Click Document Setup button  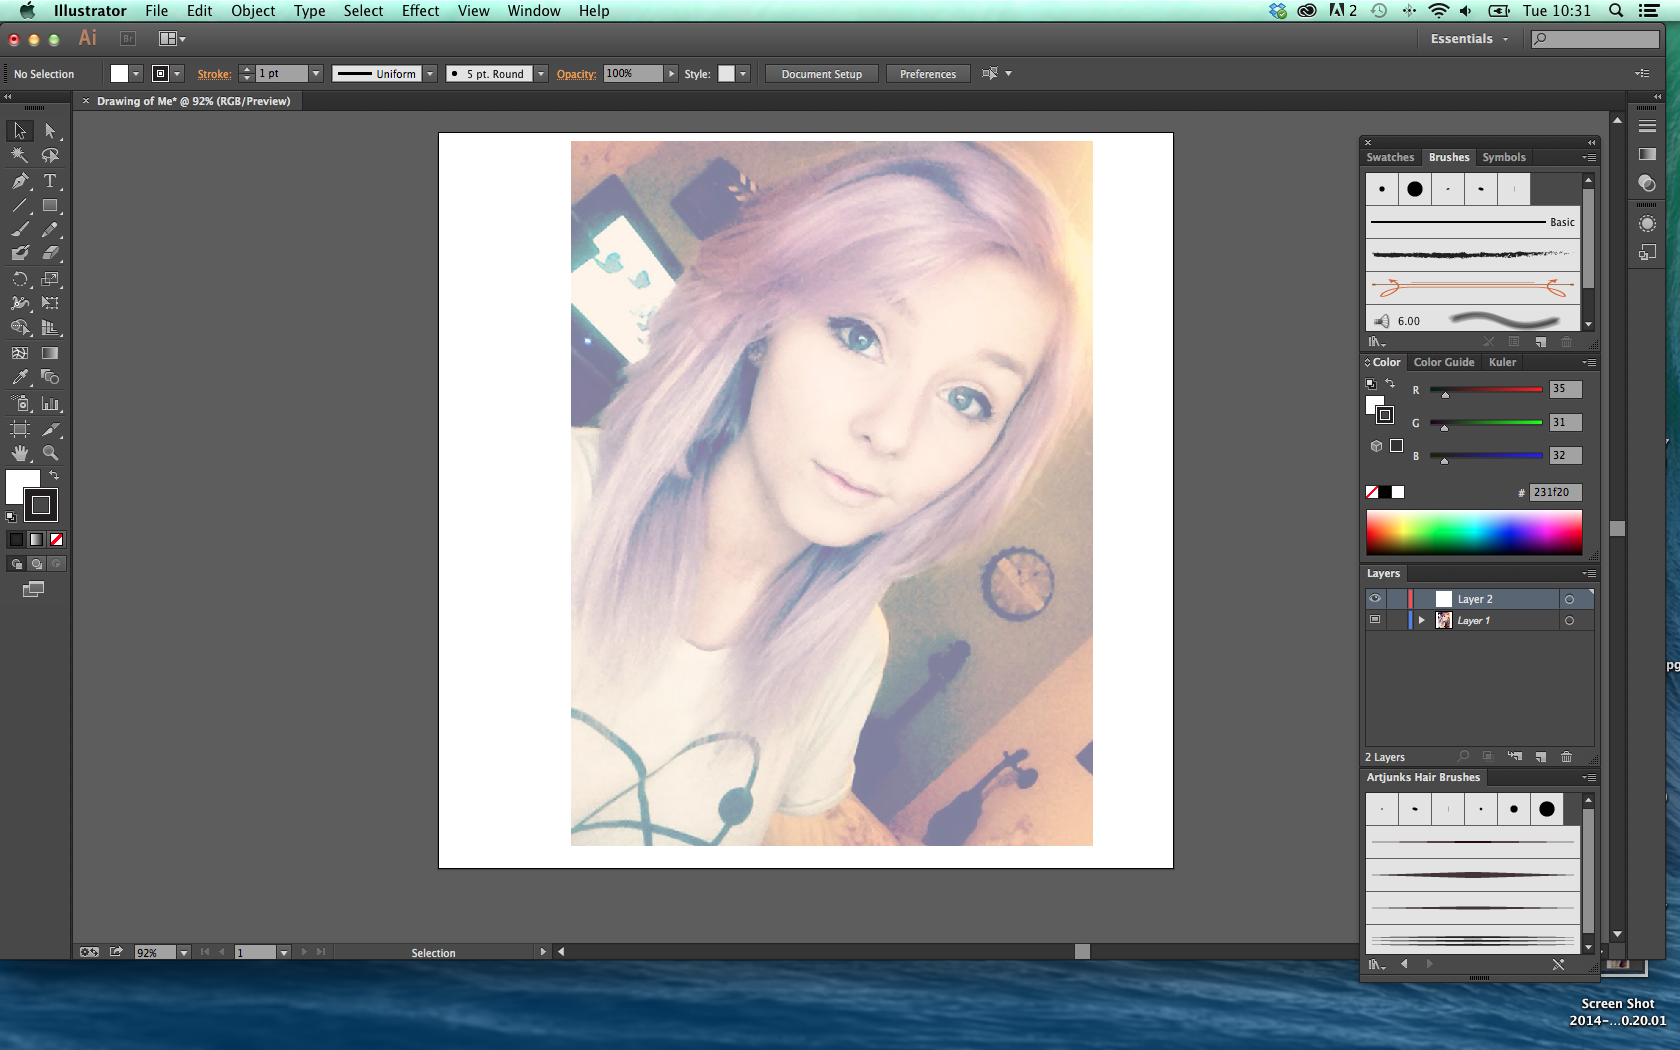pos(822,74)
